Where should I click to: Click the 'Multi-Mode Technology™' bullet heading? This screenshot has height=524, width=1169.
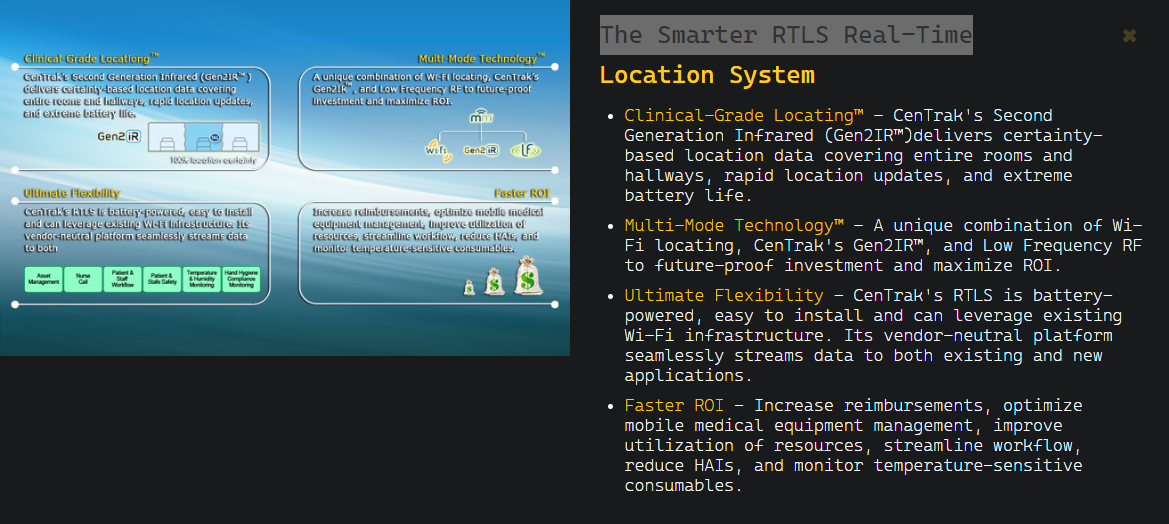tap(734, 225)
